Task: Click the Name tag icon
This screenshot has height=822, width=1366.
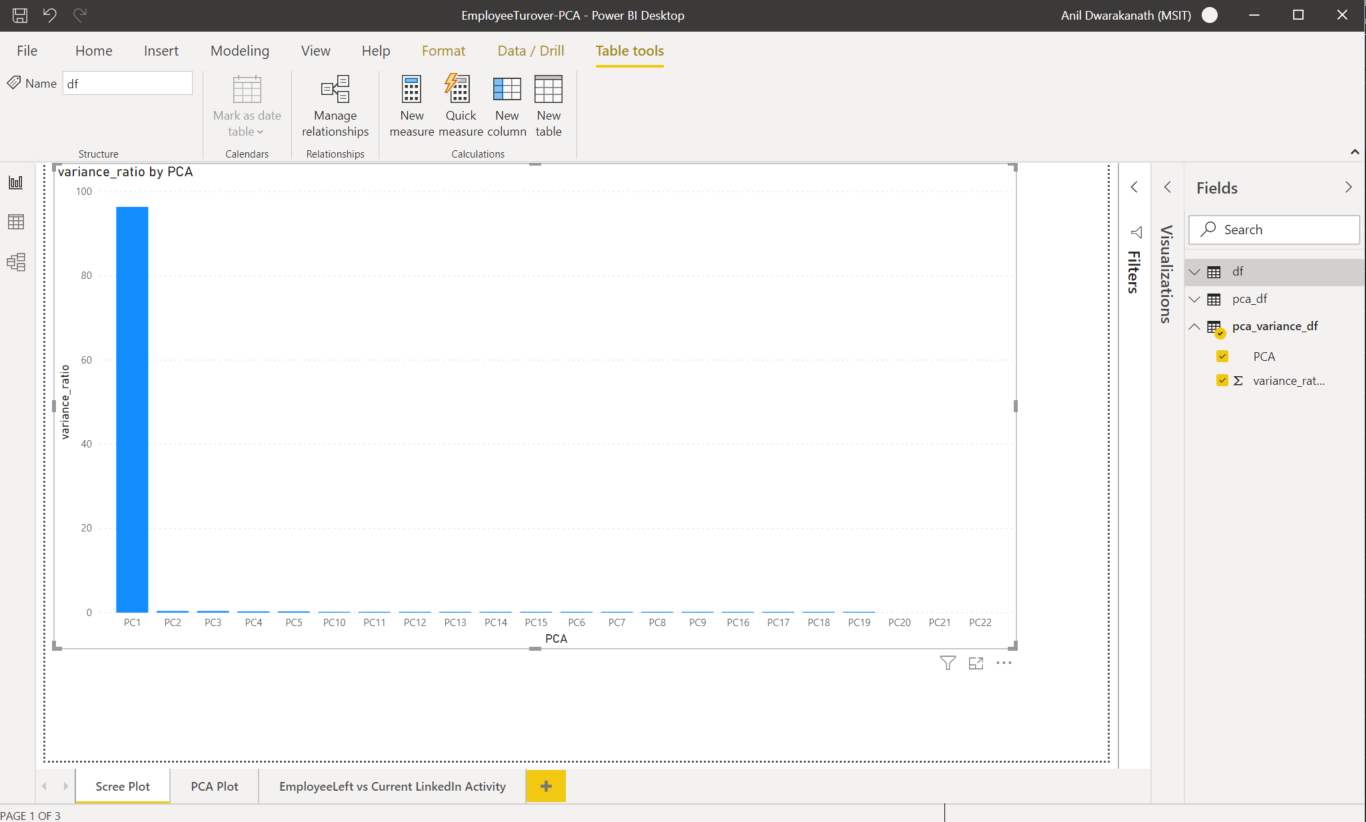Action: (14, 83)
